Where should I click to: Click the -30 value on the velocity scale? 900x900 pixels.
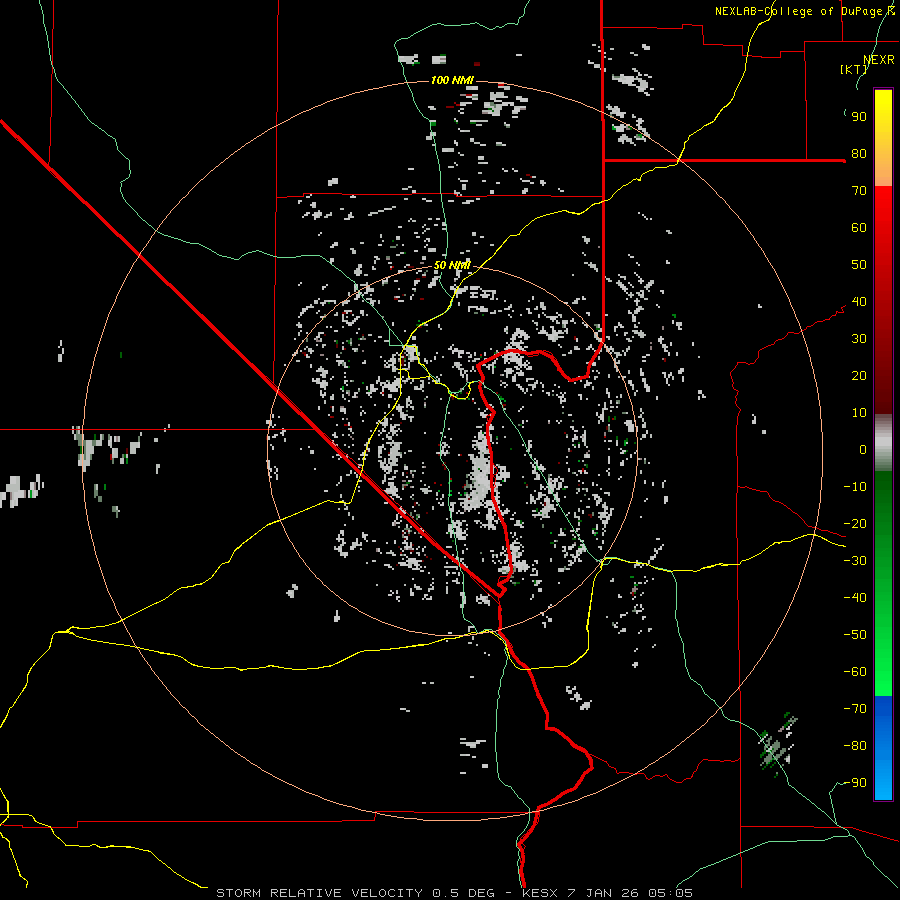pyautogui.click(x=855, y=561)
